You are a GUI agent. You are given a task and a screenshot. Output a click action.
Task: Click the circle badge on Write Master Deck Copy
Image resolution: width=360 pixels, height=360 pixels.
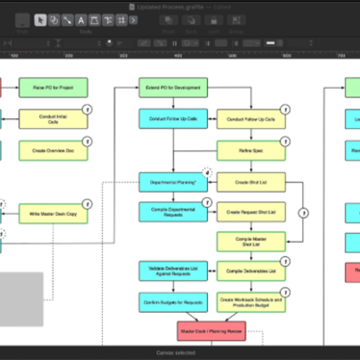[87, 204]
